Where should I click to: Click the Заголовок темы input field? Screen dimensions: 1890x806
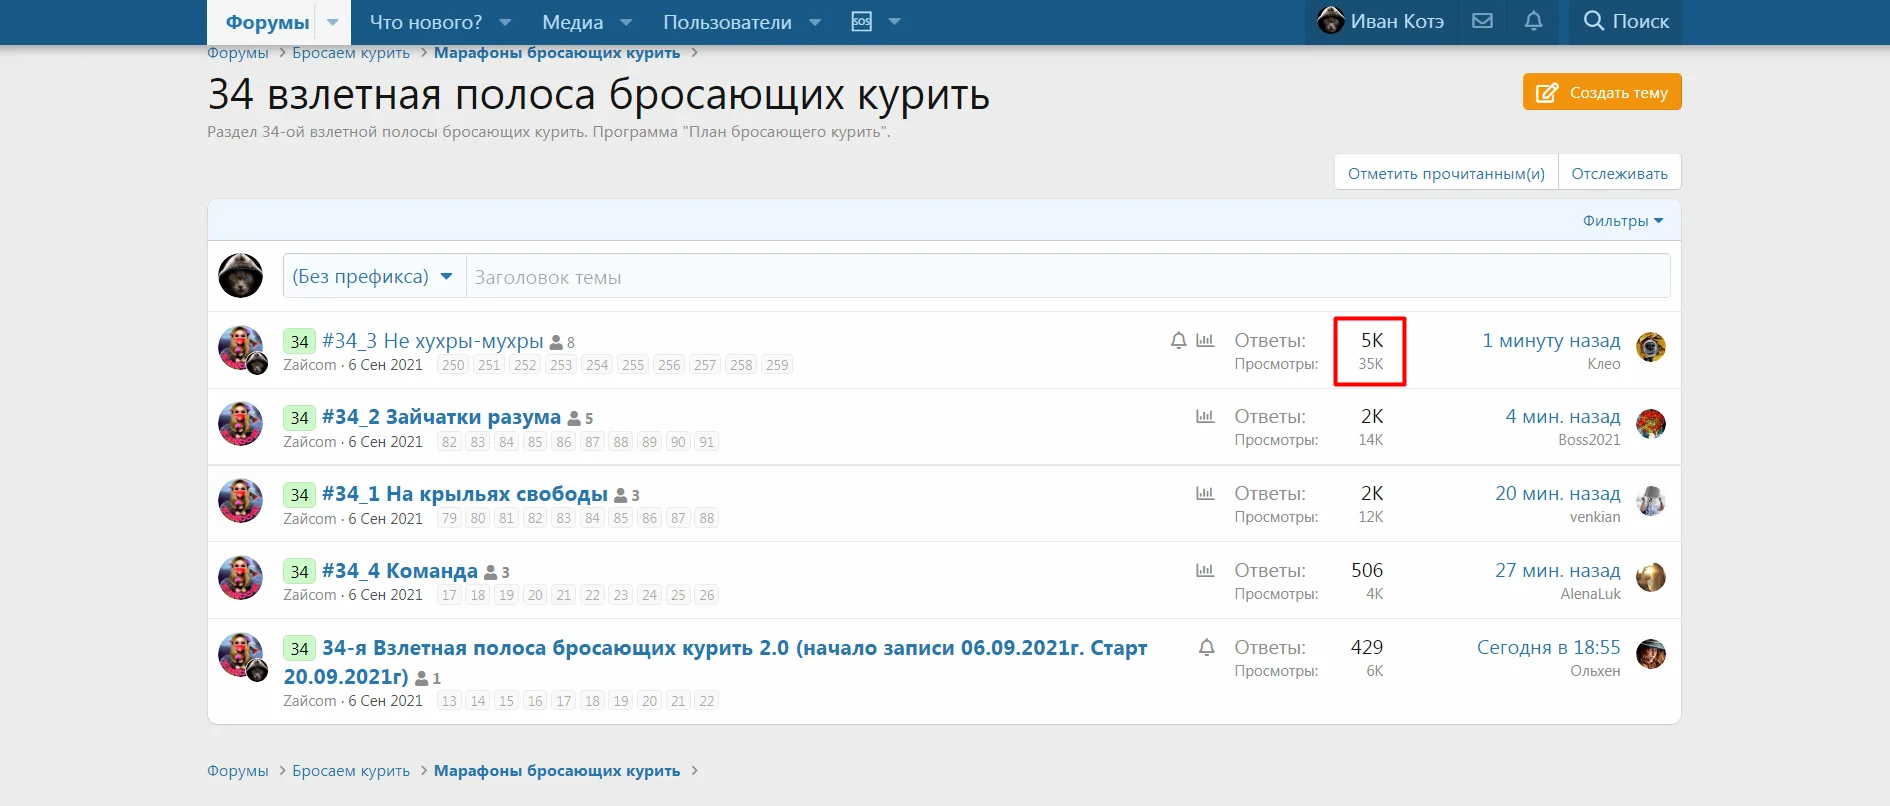(1067, 277)
